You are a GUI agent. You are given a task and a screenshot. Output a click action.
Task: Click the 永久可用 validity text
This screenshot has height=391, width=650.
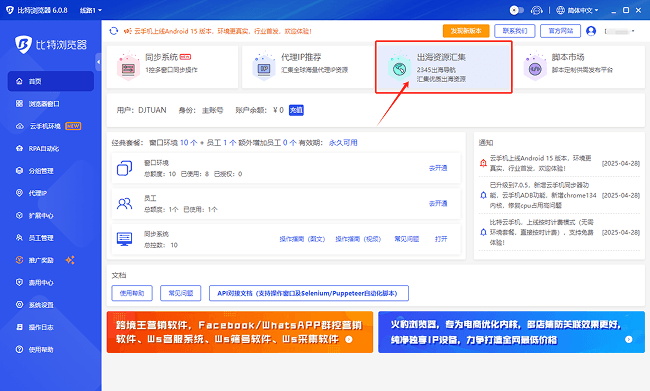tap(343, 143)
